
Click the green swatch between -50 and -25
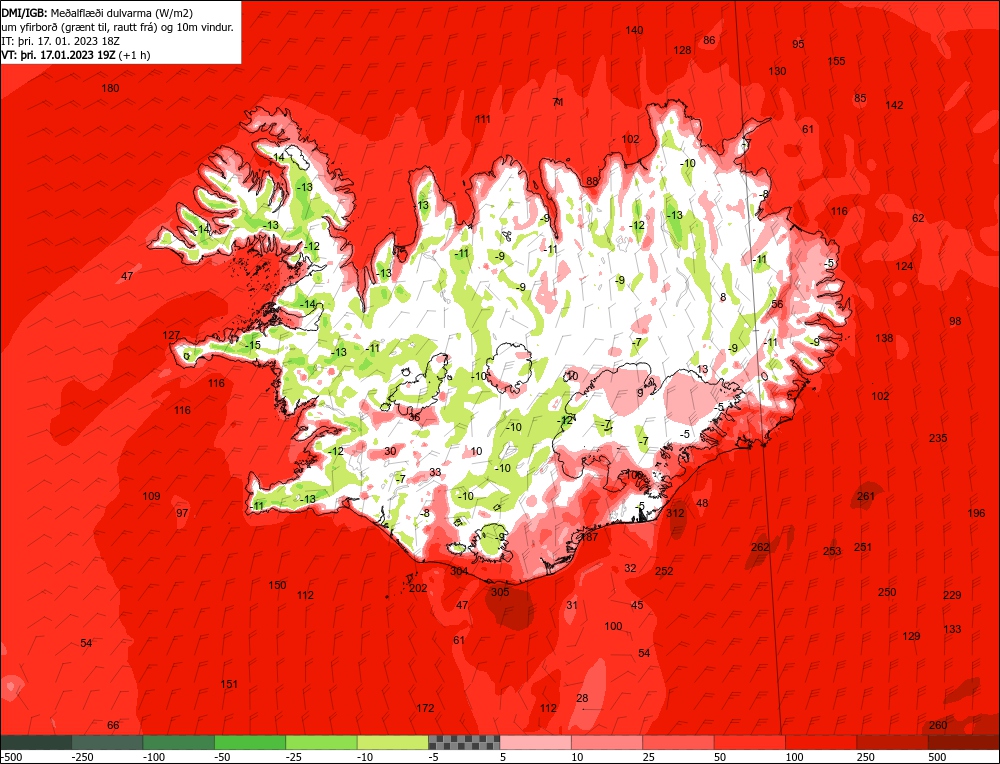click(x=251, y=742)
